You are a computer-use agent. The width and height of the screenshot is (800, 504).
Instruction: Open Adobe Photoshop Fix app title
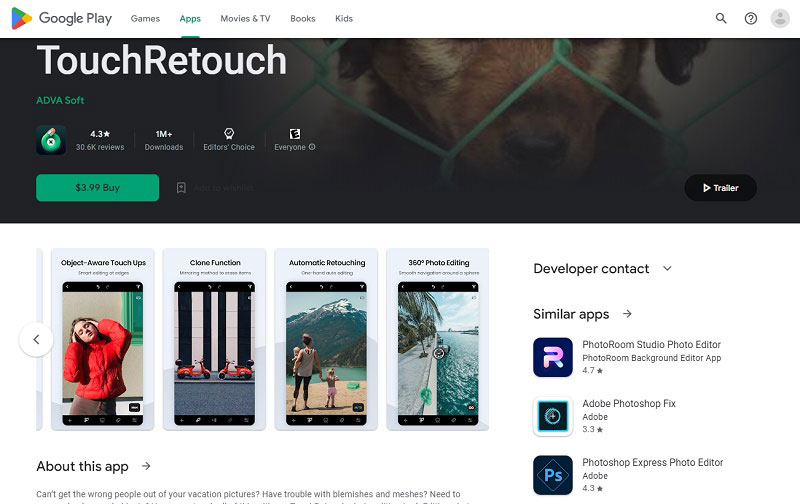(629, 404)
